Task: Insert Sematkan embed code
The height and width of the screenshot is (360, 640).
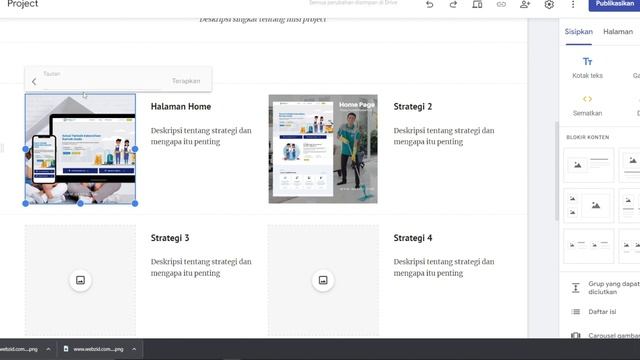Action: tap(587, 106)
